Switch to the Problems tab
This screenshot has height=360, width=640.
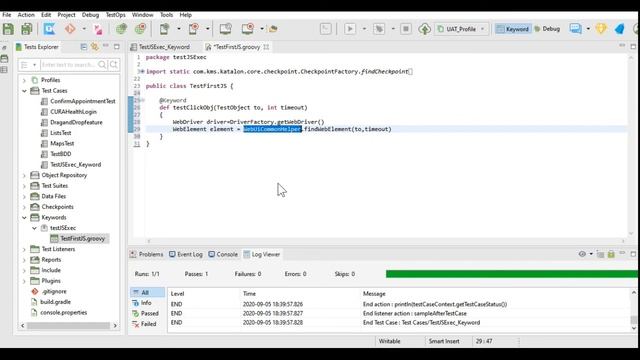click(147, 254)
